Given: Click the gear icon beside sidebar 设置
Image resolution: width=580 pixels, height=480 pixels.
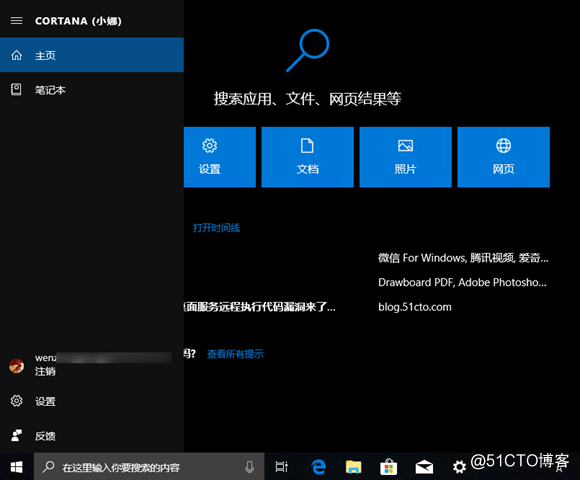Looking at the screenshot, I should (x=16, y=401).
